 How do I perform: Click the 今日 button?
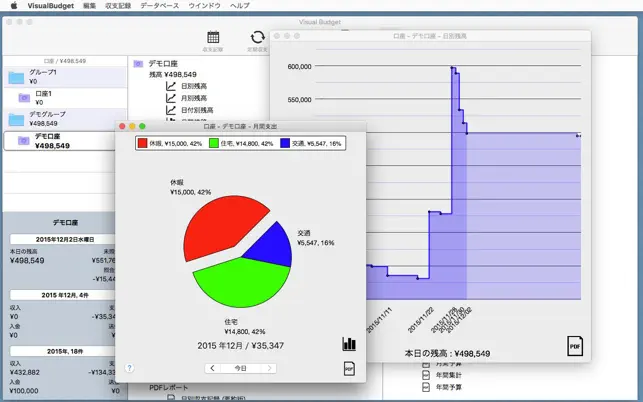[x=240, y=368]
